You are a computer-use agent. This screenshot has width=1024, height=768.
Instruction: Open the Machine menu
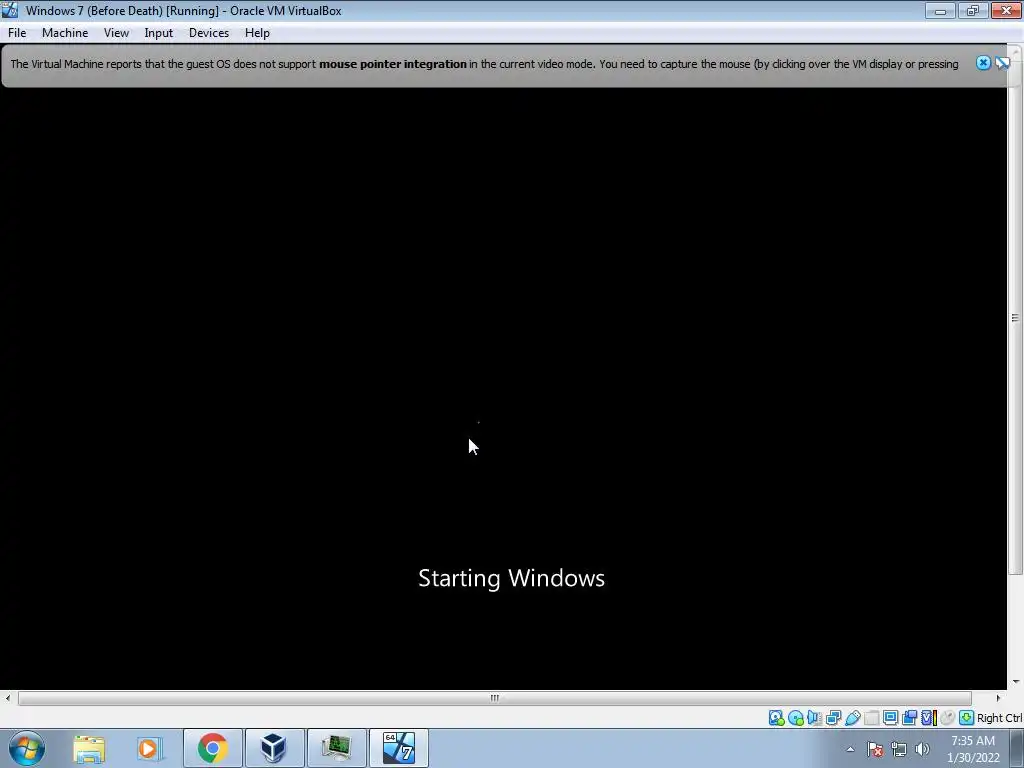65,33
